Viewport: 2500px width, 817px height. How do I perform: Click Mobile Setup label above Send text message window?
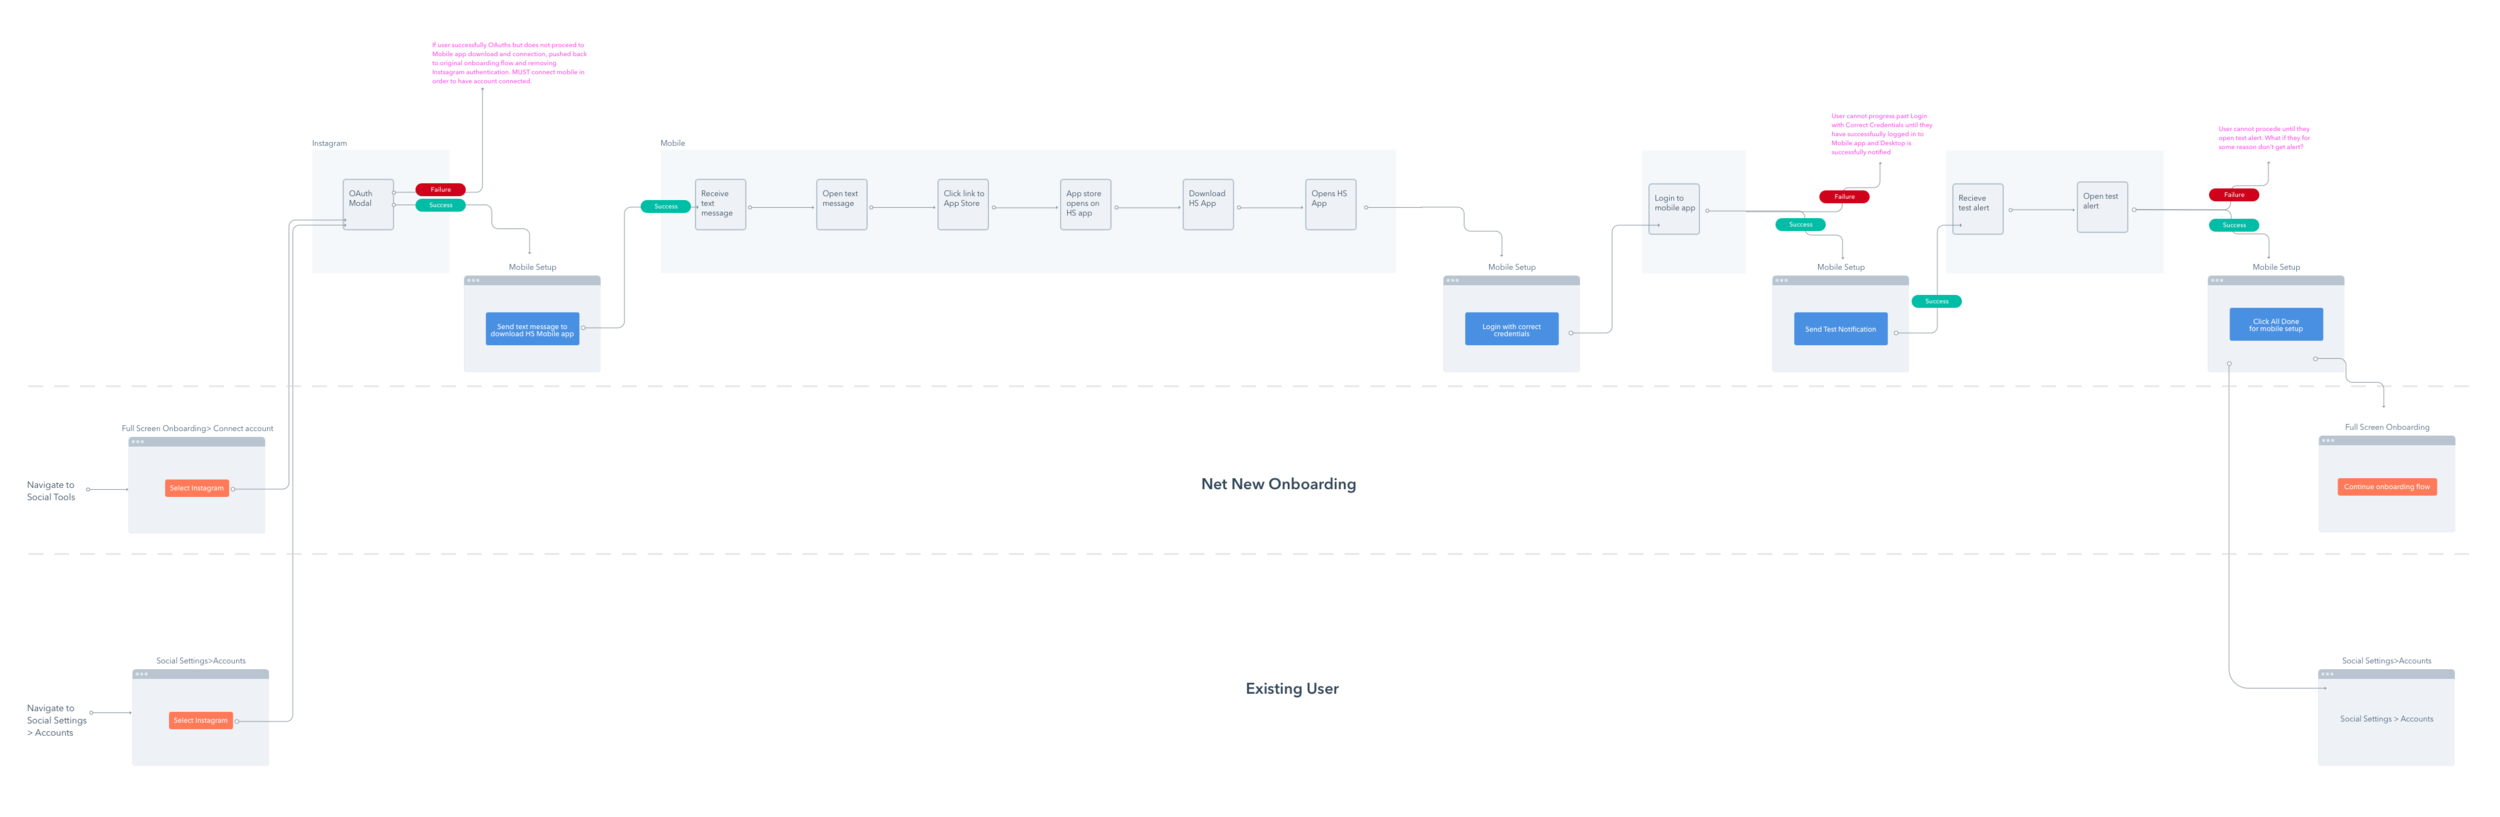point(532,267)
